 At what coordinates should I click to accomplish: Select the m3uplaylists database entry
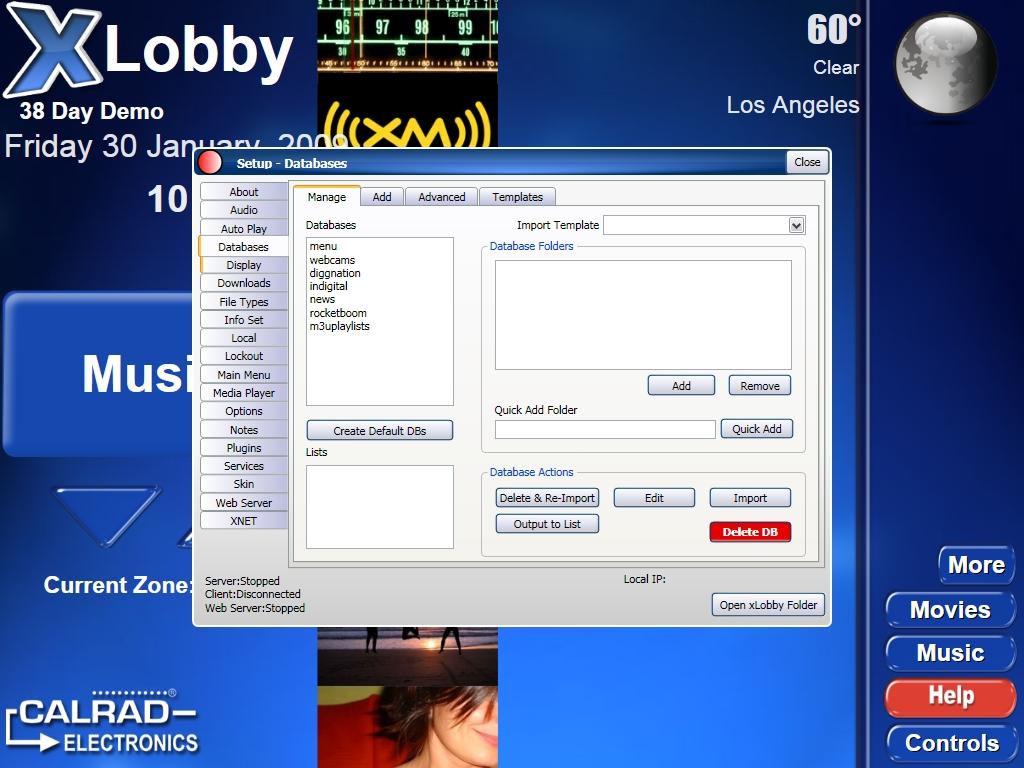tap(340, 326)
